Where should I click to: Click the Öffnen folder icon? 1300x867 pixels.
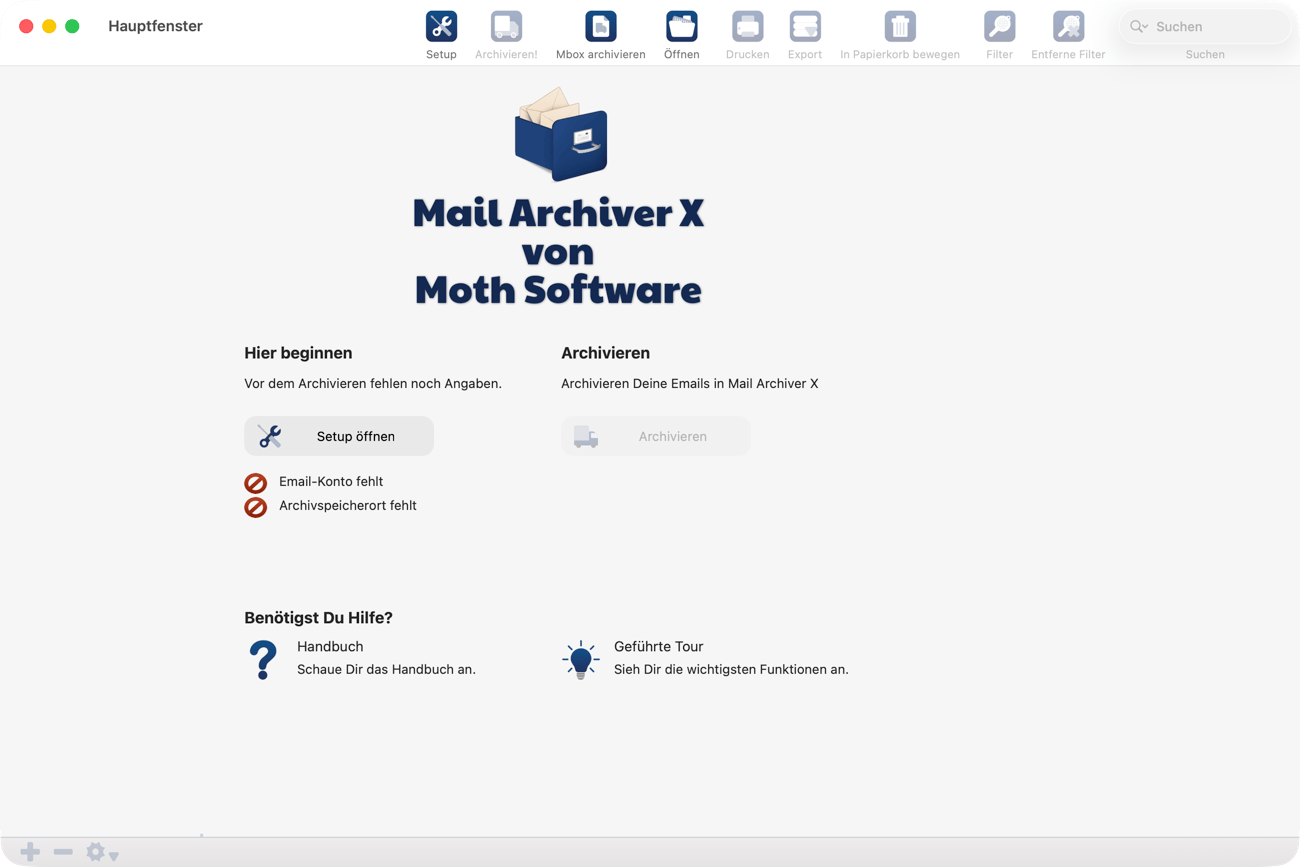tap(682, 26)
